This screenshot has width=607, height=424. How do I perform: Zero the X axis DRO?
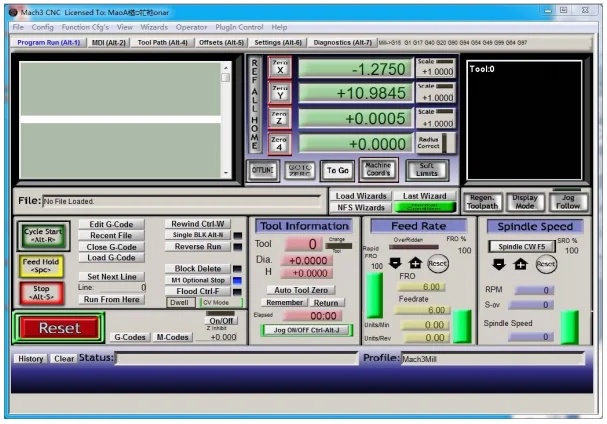(x=280, y=68)
